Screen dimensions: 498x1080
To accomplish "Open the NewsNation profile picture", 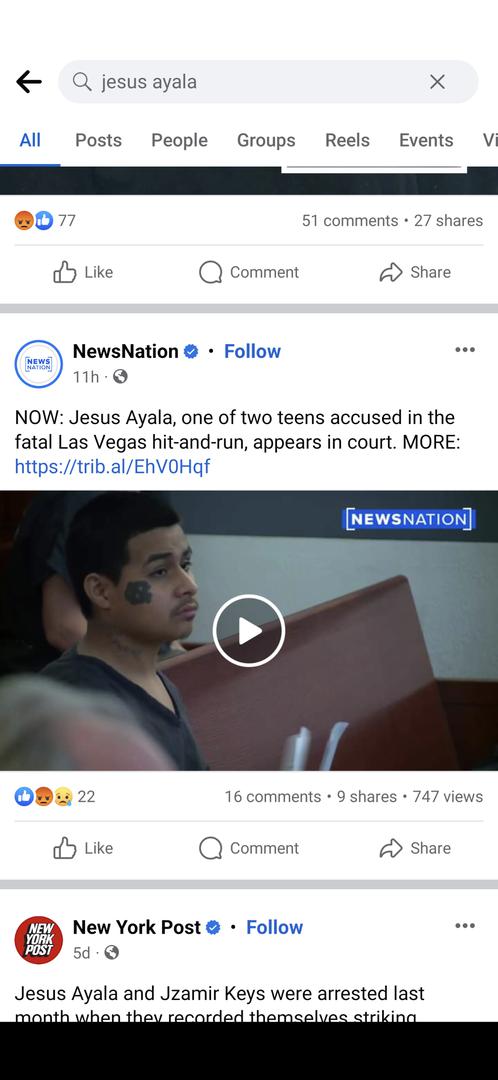I will point(39,364).
